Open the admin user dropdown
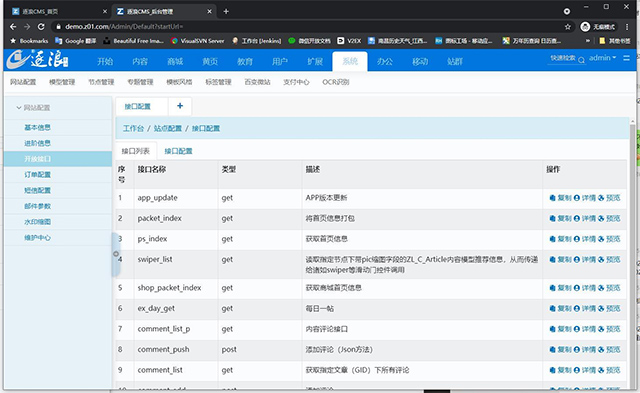The width and height of the screenshot is (640, 393). coord(602,58)
